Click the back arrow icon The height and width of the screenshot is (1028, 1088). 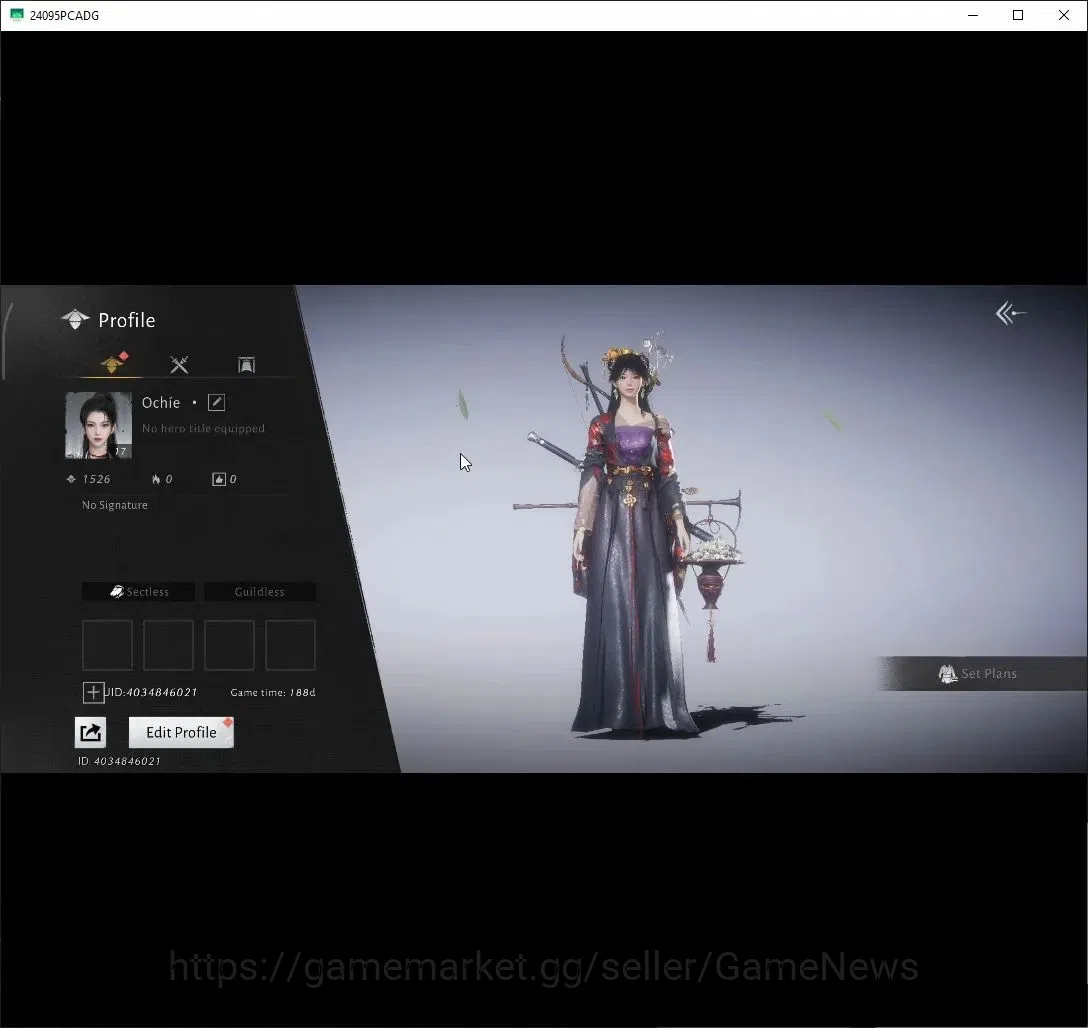tap(1010, 314)
